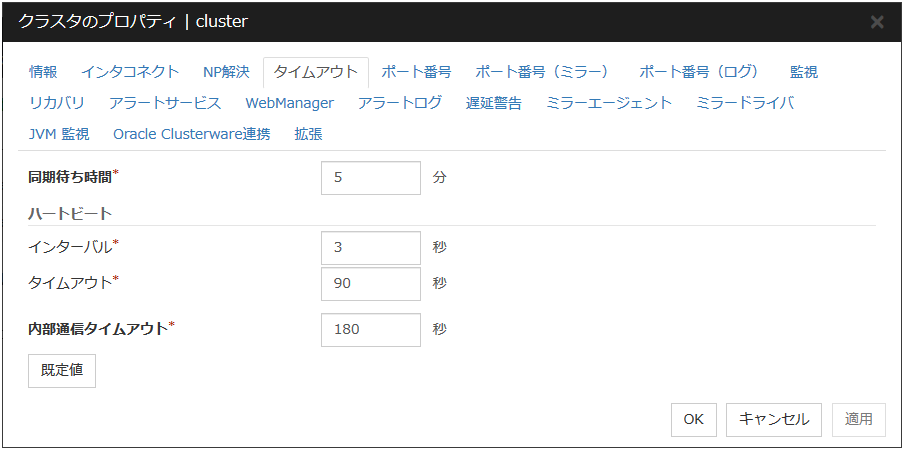904x450 pixels.
Task: Select the 内部通信タイムアウト input field
Action: click(371, 330)
